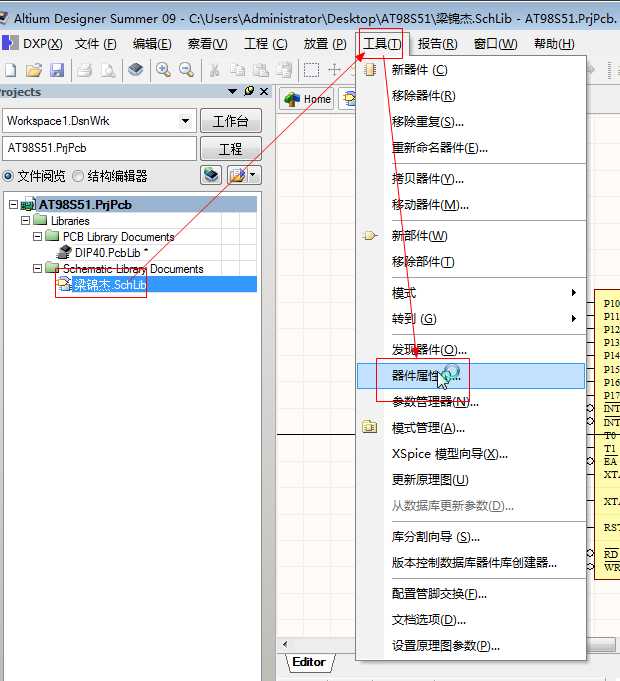Pin the Projects panel
This screenshot has height=681, width=620.
[x=249, y=91]
